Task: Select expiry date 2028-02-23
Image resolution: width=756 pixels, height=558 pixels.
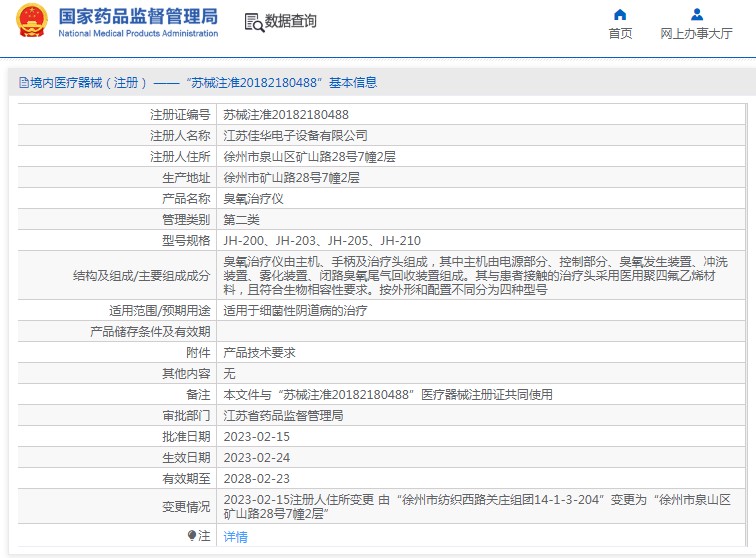Action: pos(256,478)
